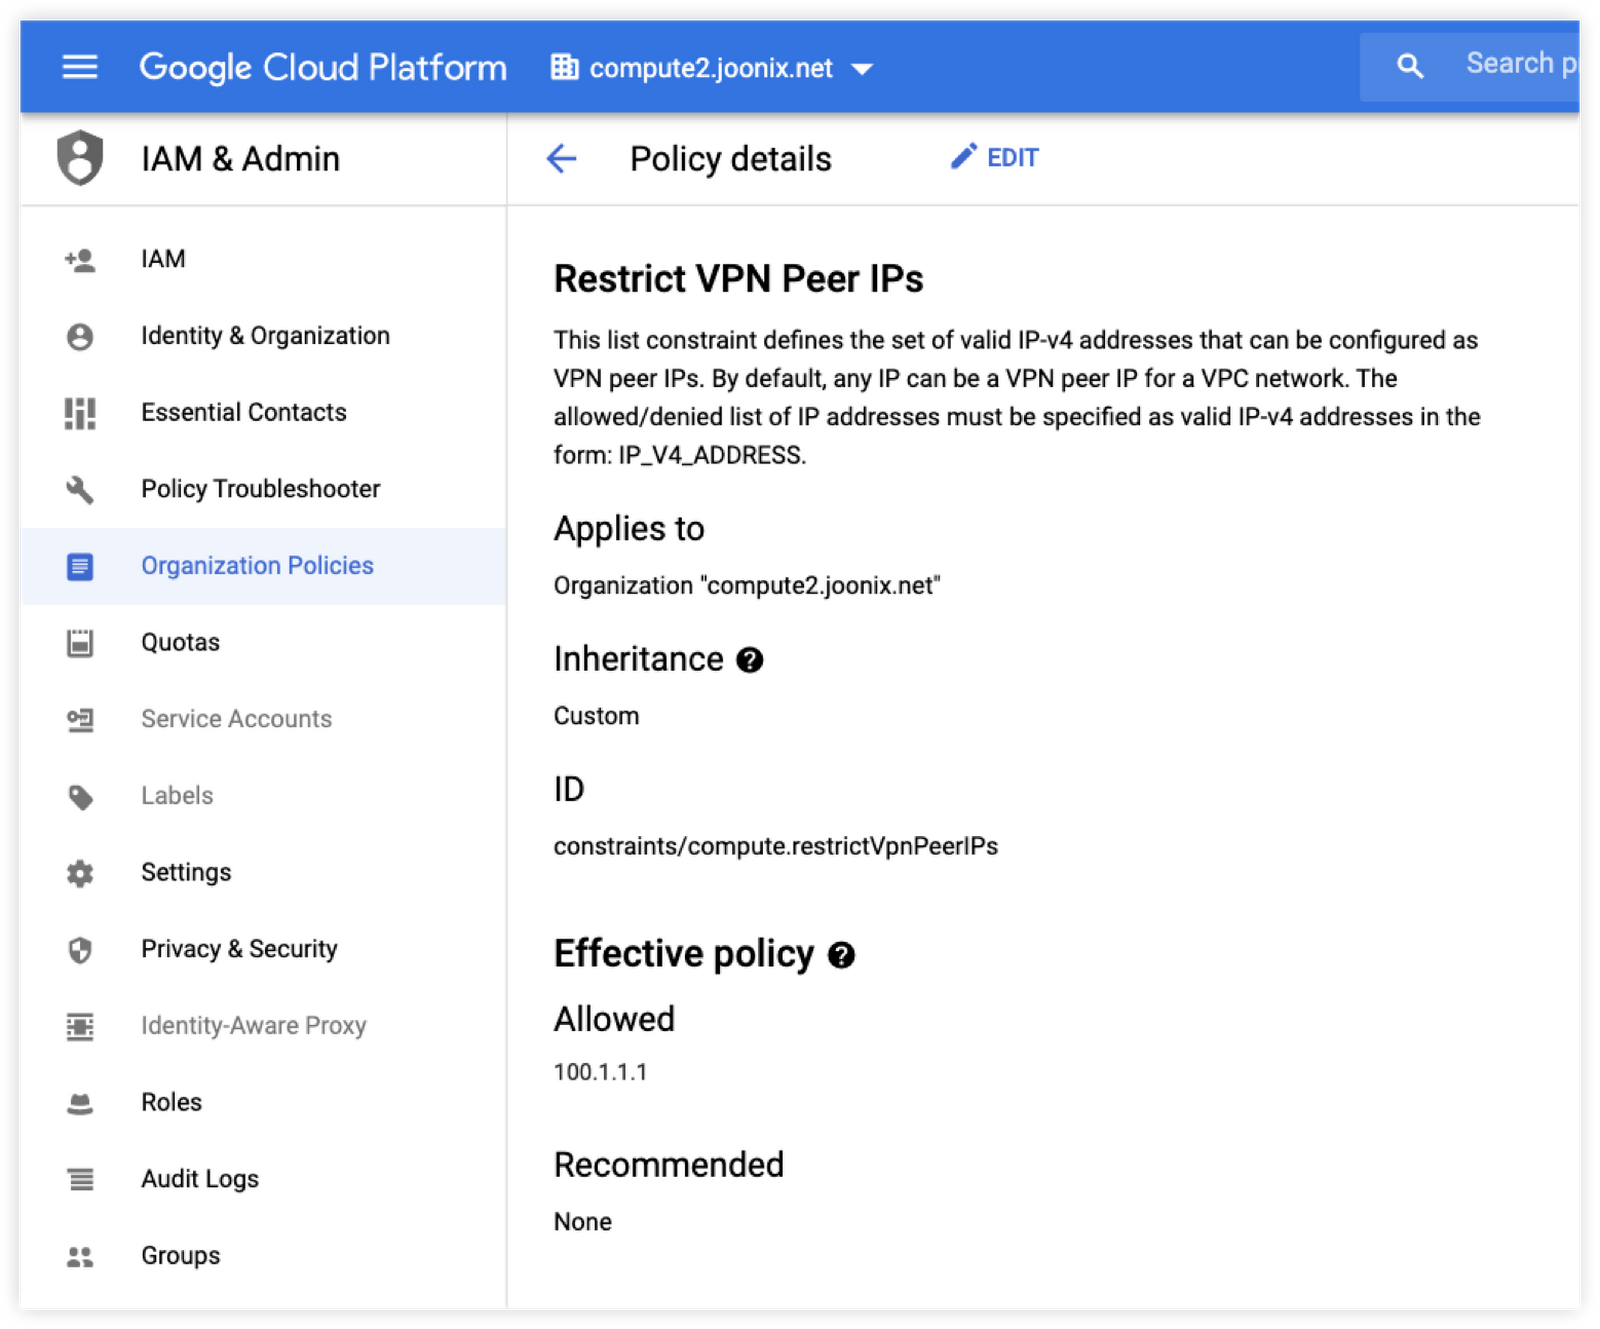Click the Google Cloud Platform logo
The width and height of the screenshot is (1600, 1329).
(323, 68)
